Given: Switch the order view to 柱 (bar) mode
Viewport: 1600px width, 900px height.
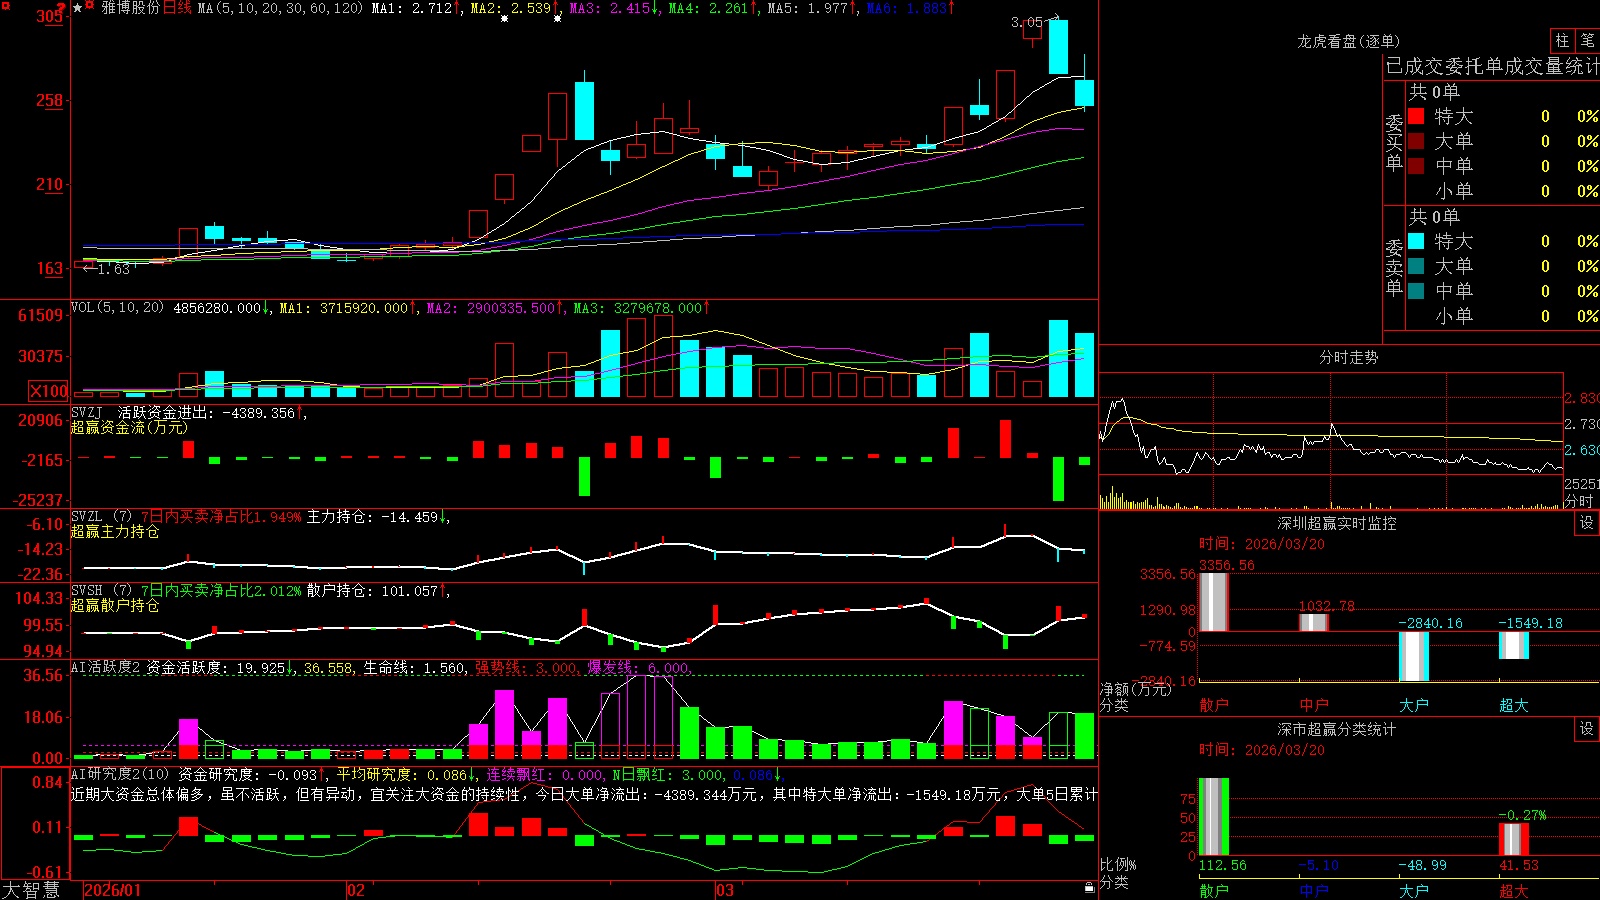Looking at the screenshot, I should coord(1562,40).
